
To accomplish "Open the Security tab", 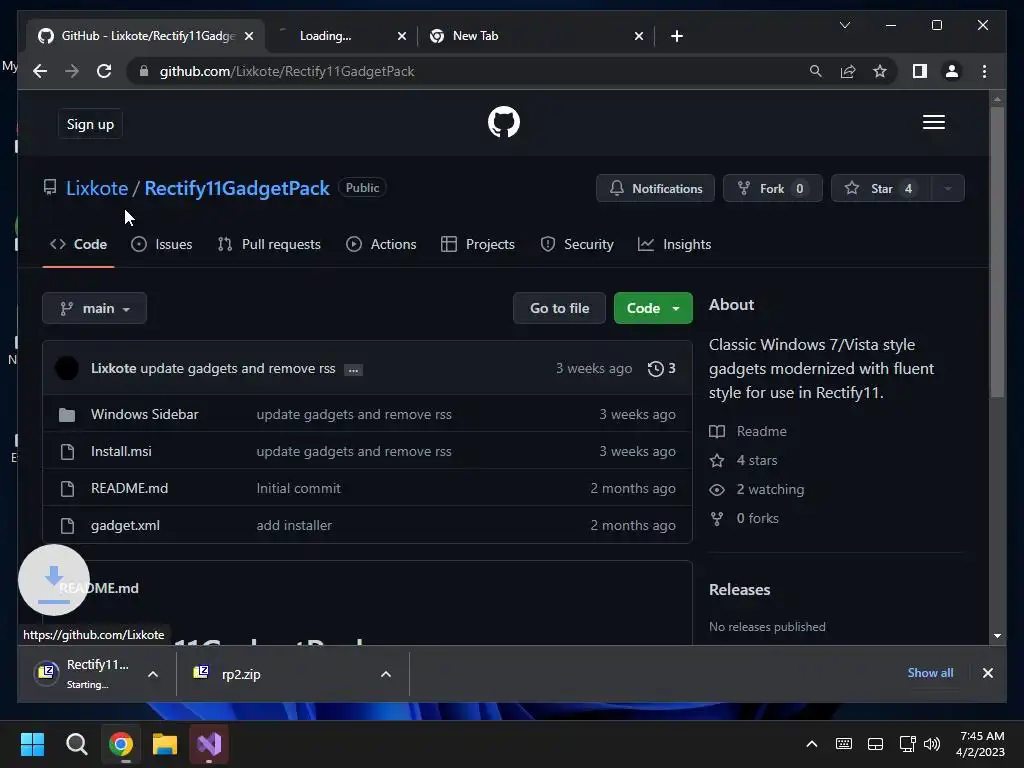I will point(577,244).
